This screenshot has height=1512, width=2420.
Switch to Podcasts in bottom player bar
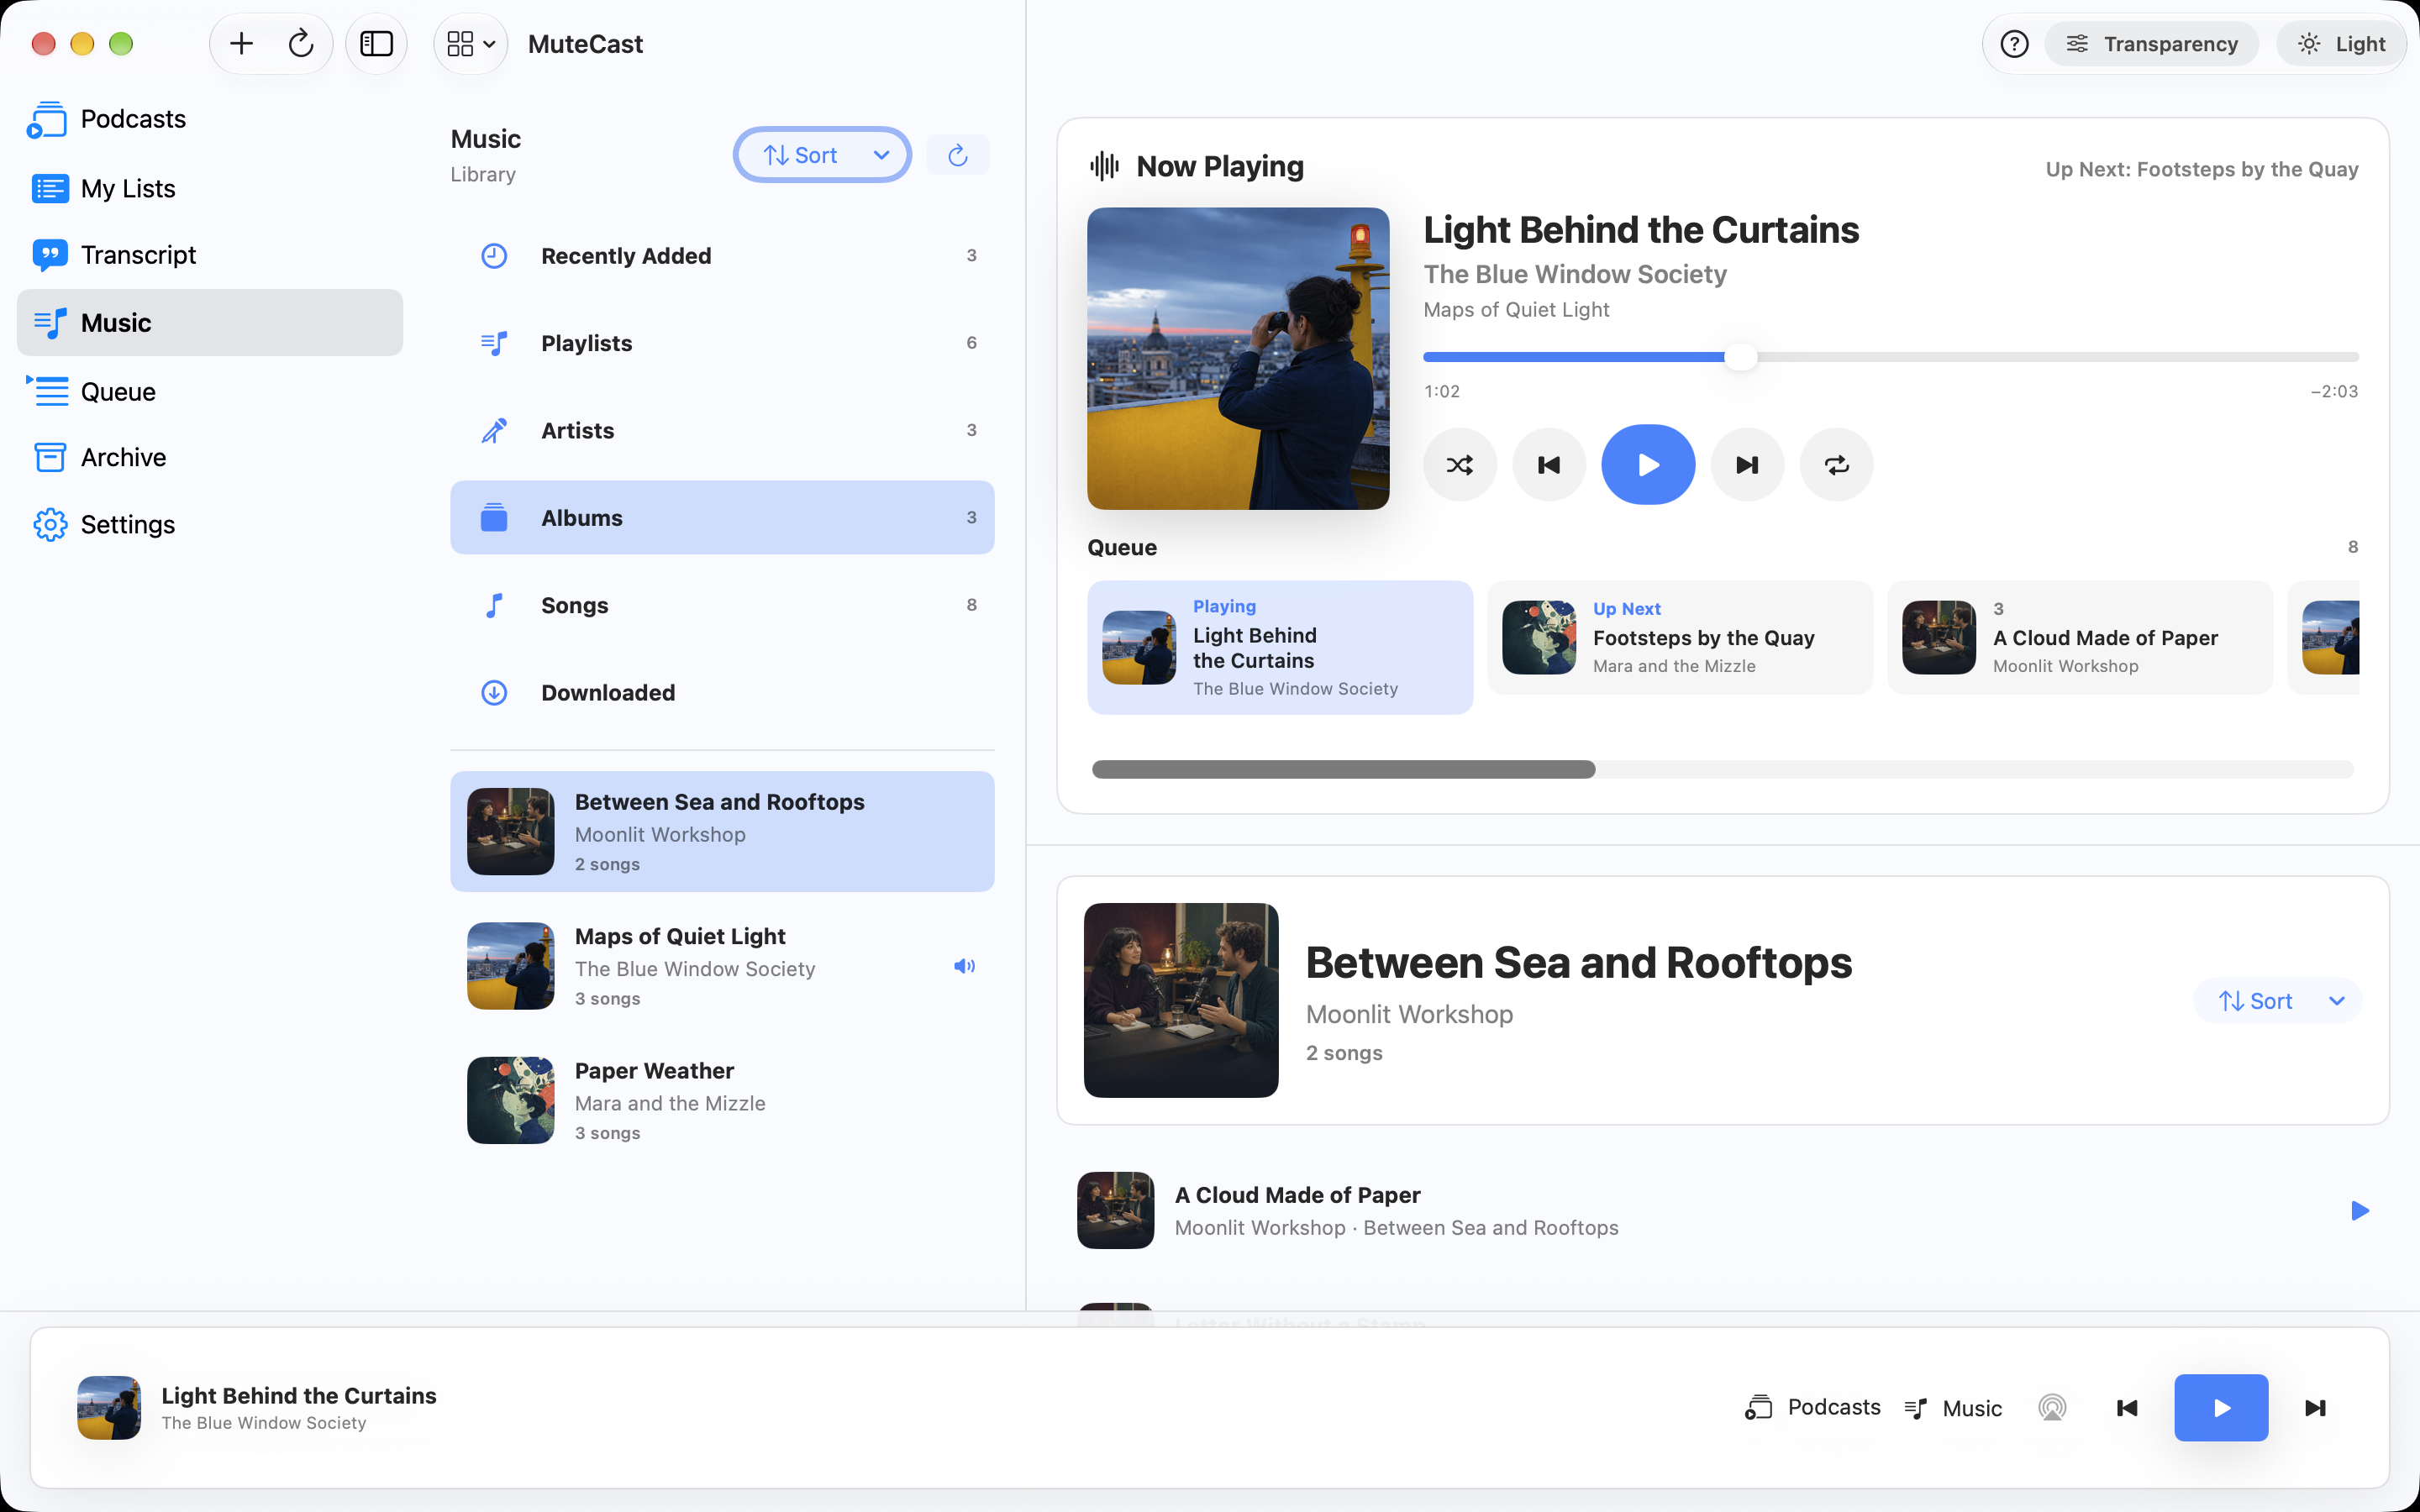pos(1812,1407)
